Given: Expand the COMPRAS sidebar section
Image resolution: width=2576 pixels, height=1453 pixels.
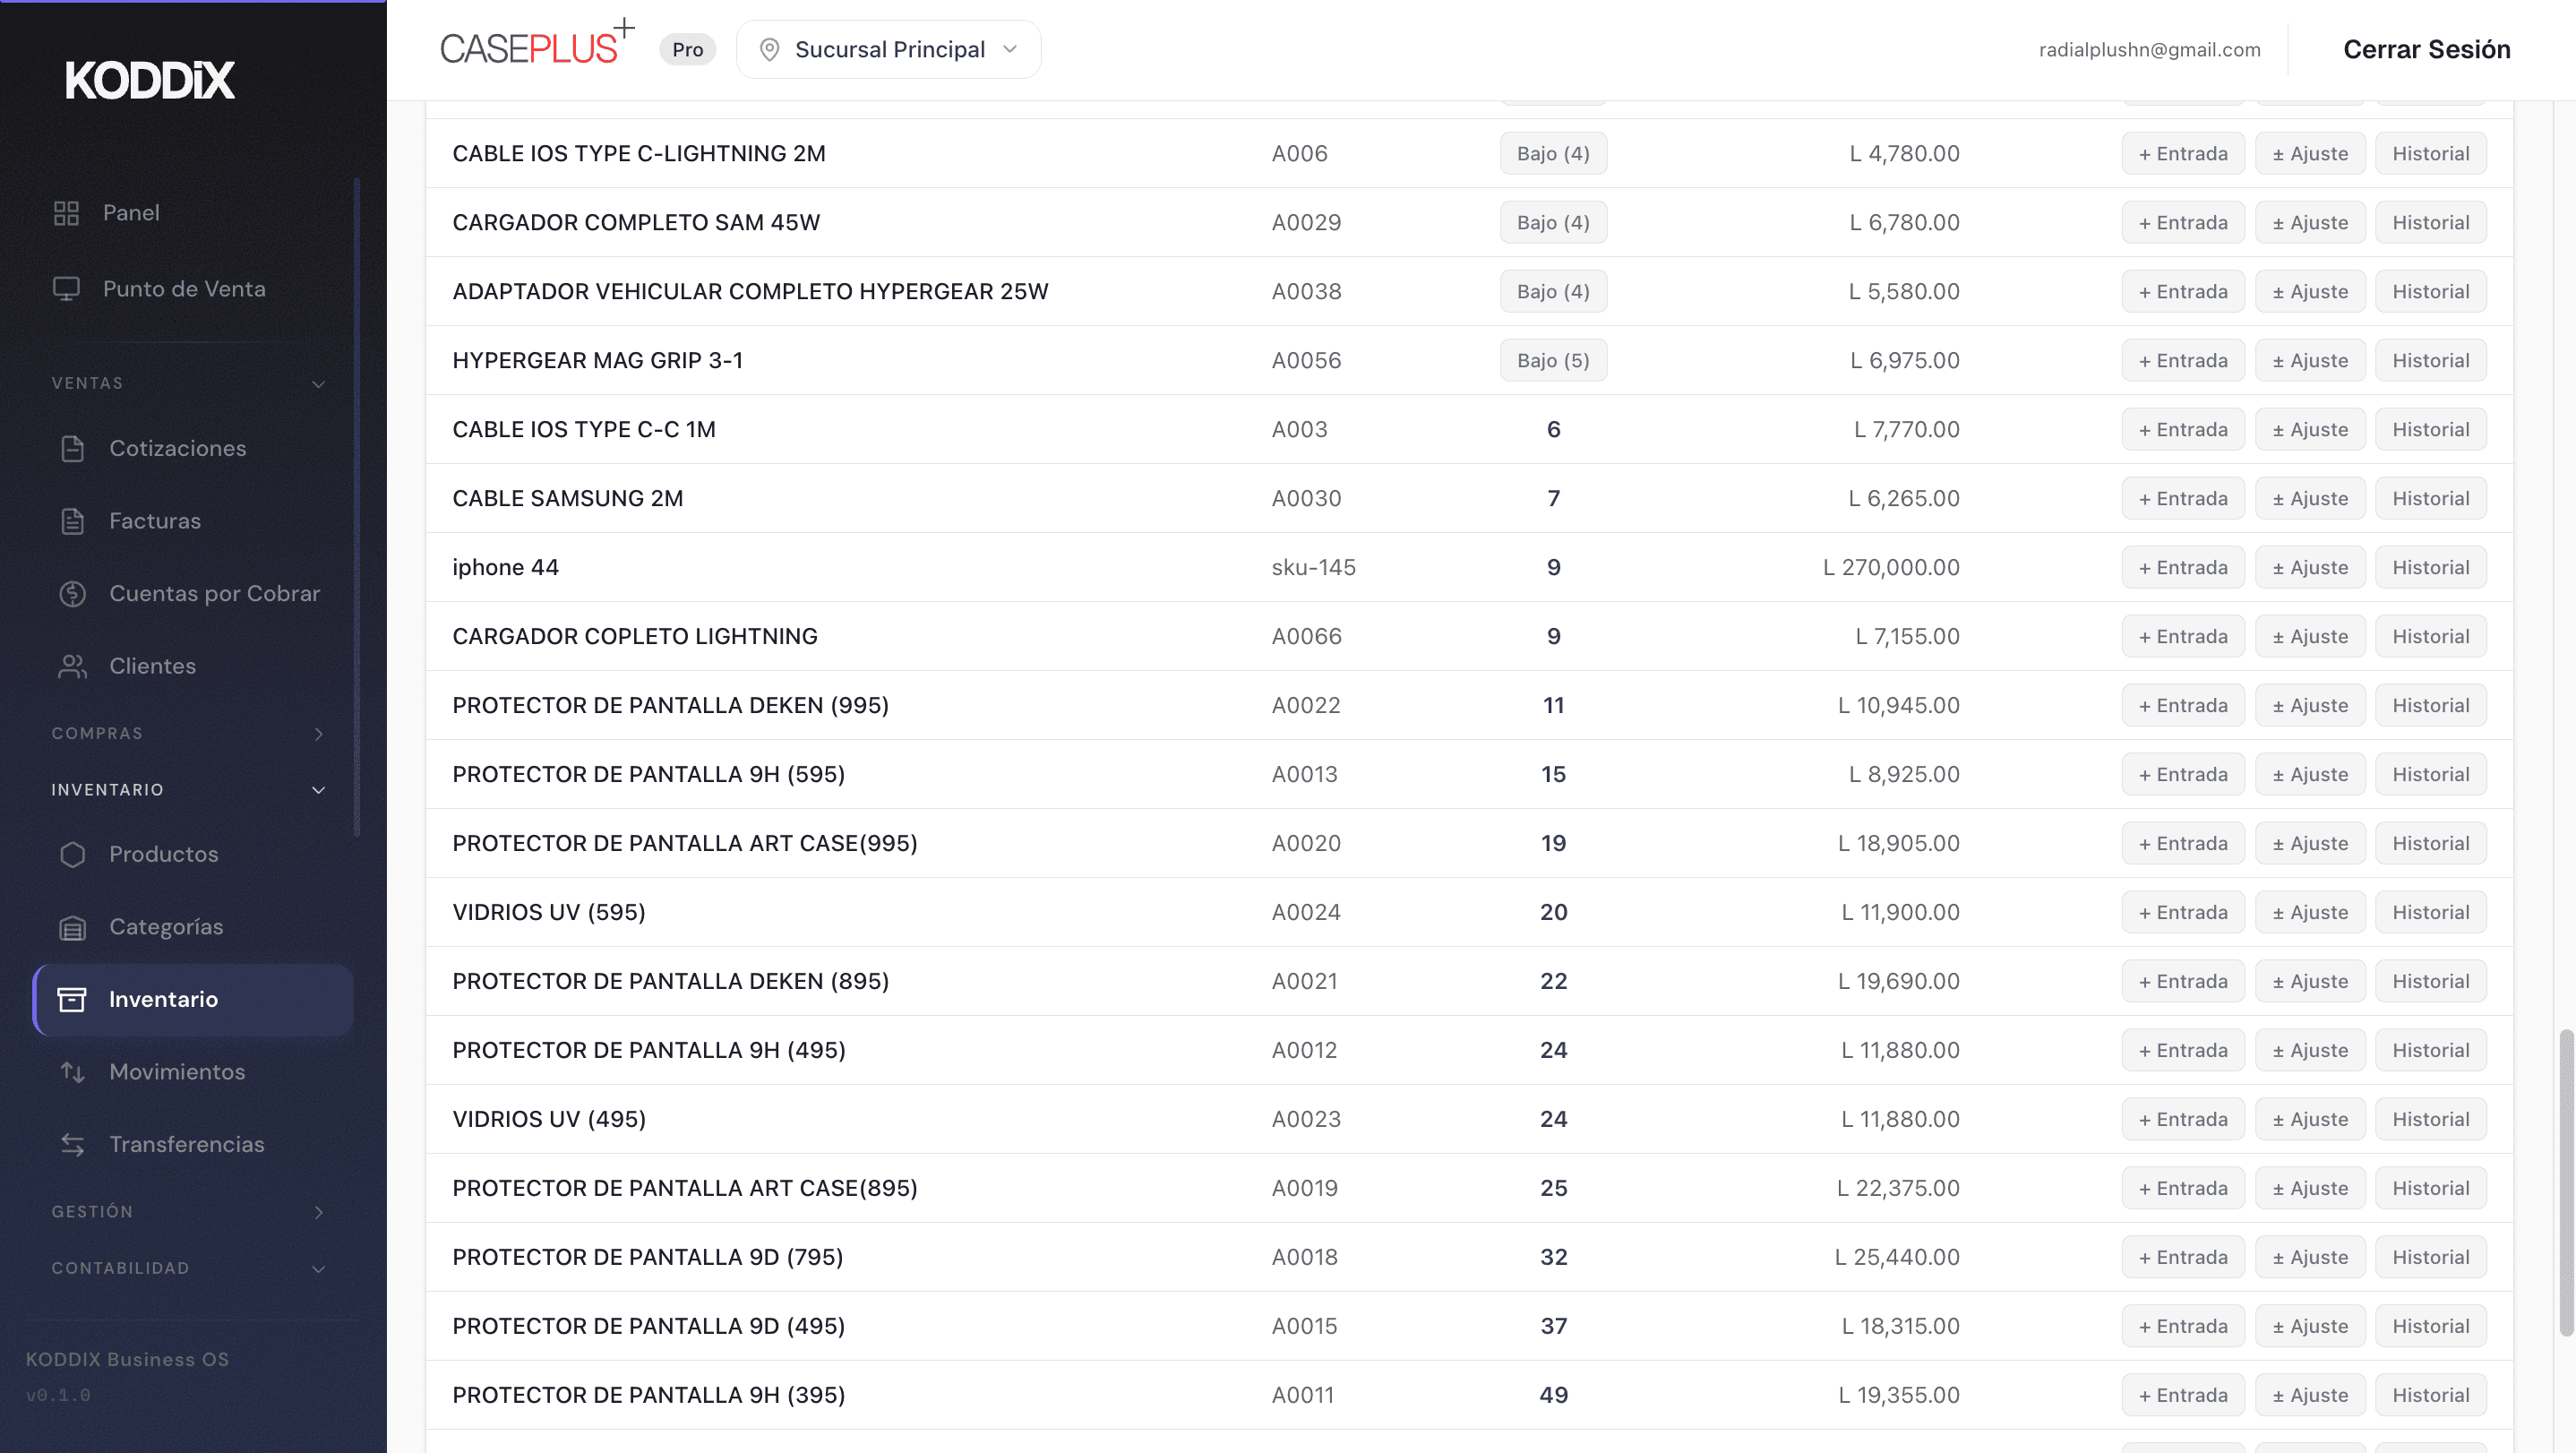Looking at the screenshot, I should [x=318, y=734].
